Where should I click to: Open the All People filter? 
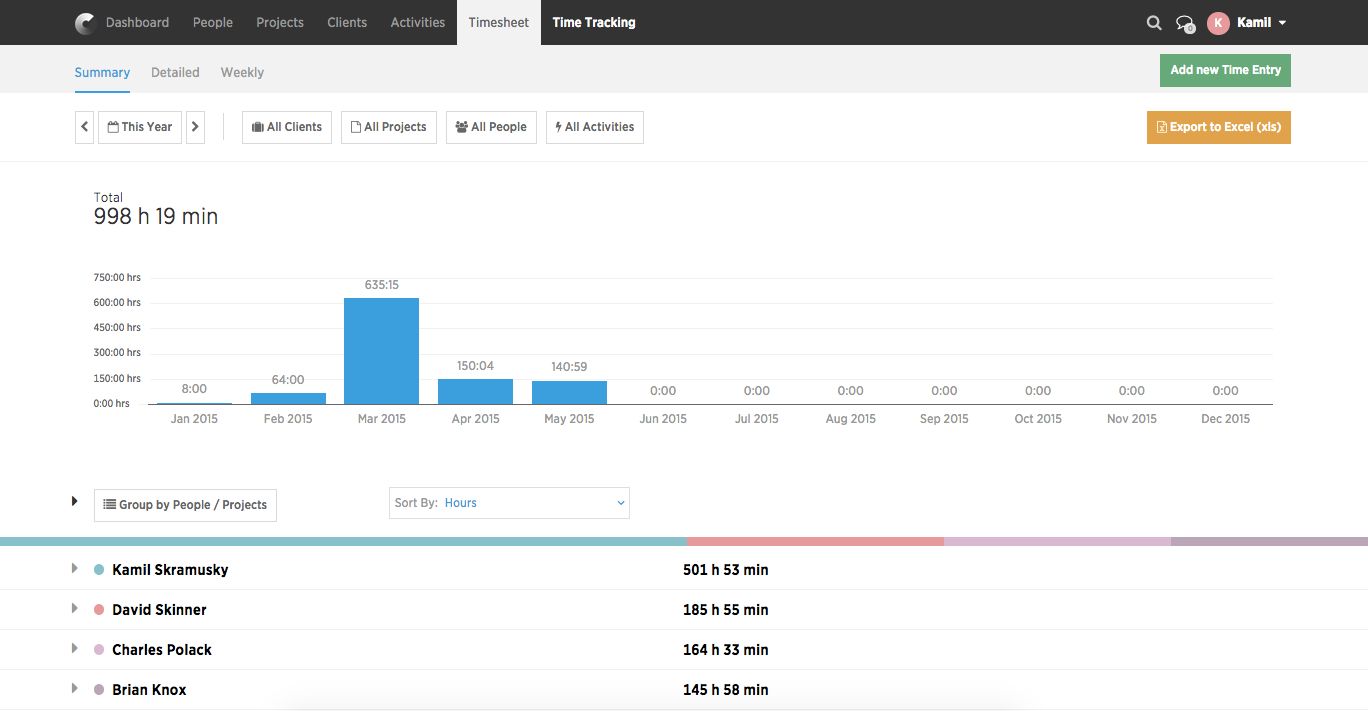pyautogui.click(x=491, y=127)
